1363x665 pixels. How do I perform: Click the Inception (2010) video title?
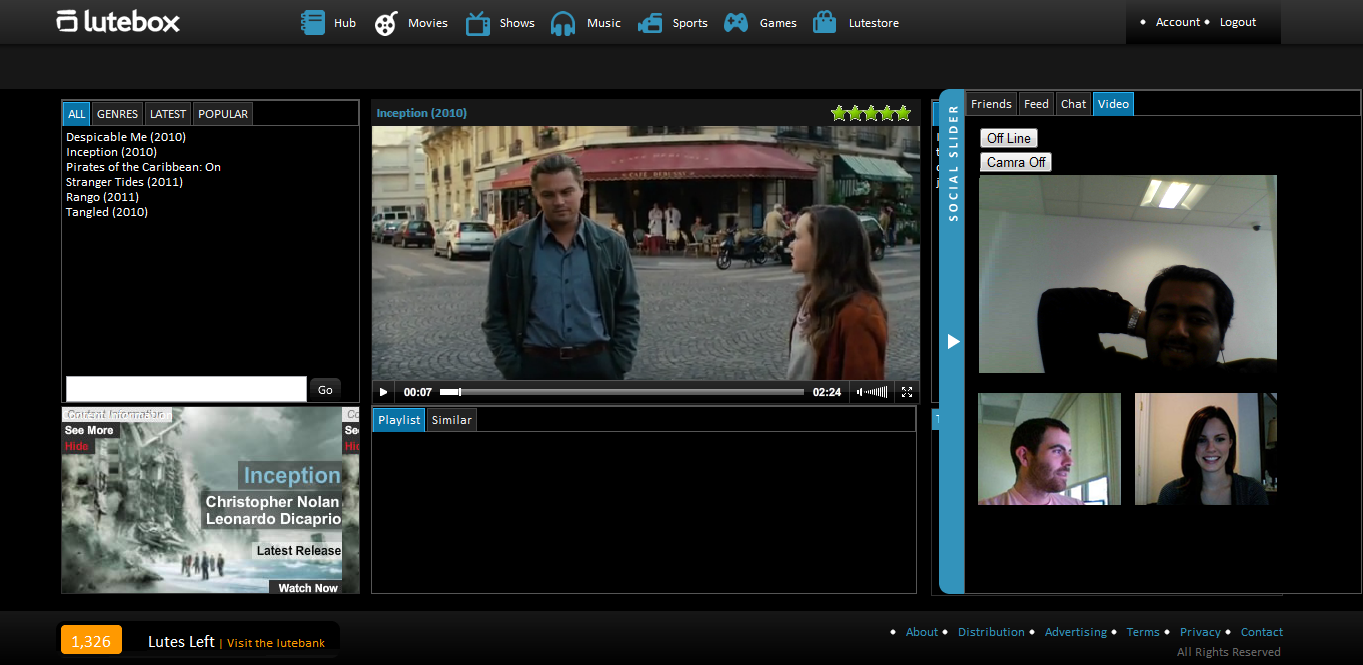pyautogui.click(x=421, y=113)
